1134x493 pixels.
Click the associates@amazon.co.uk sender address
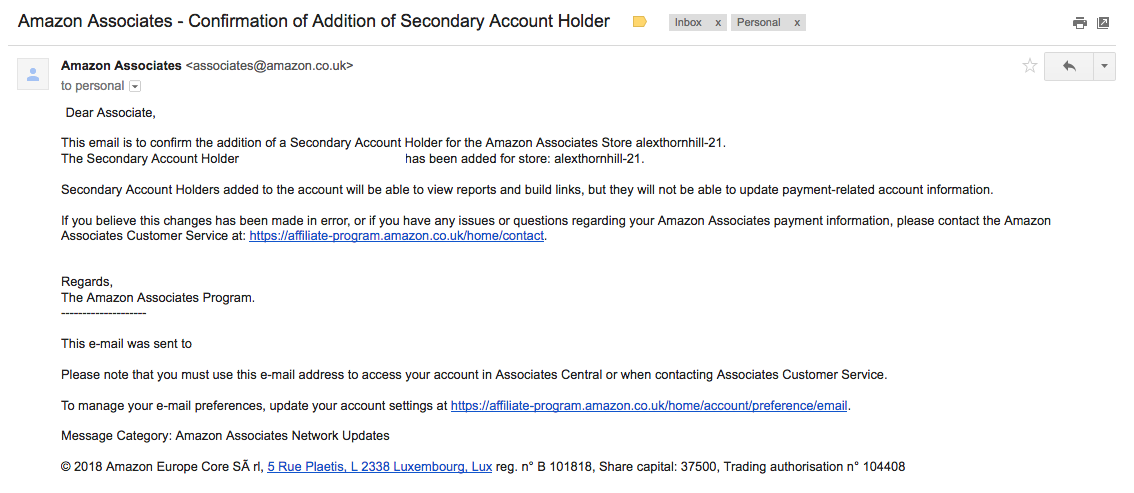270,66
